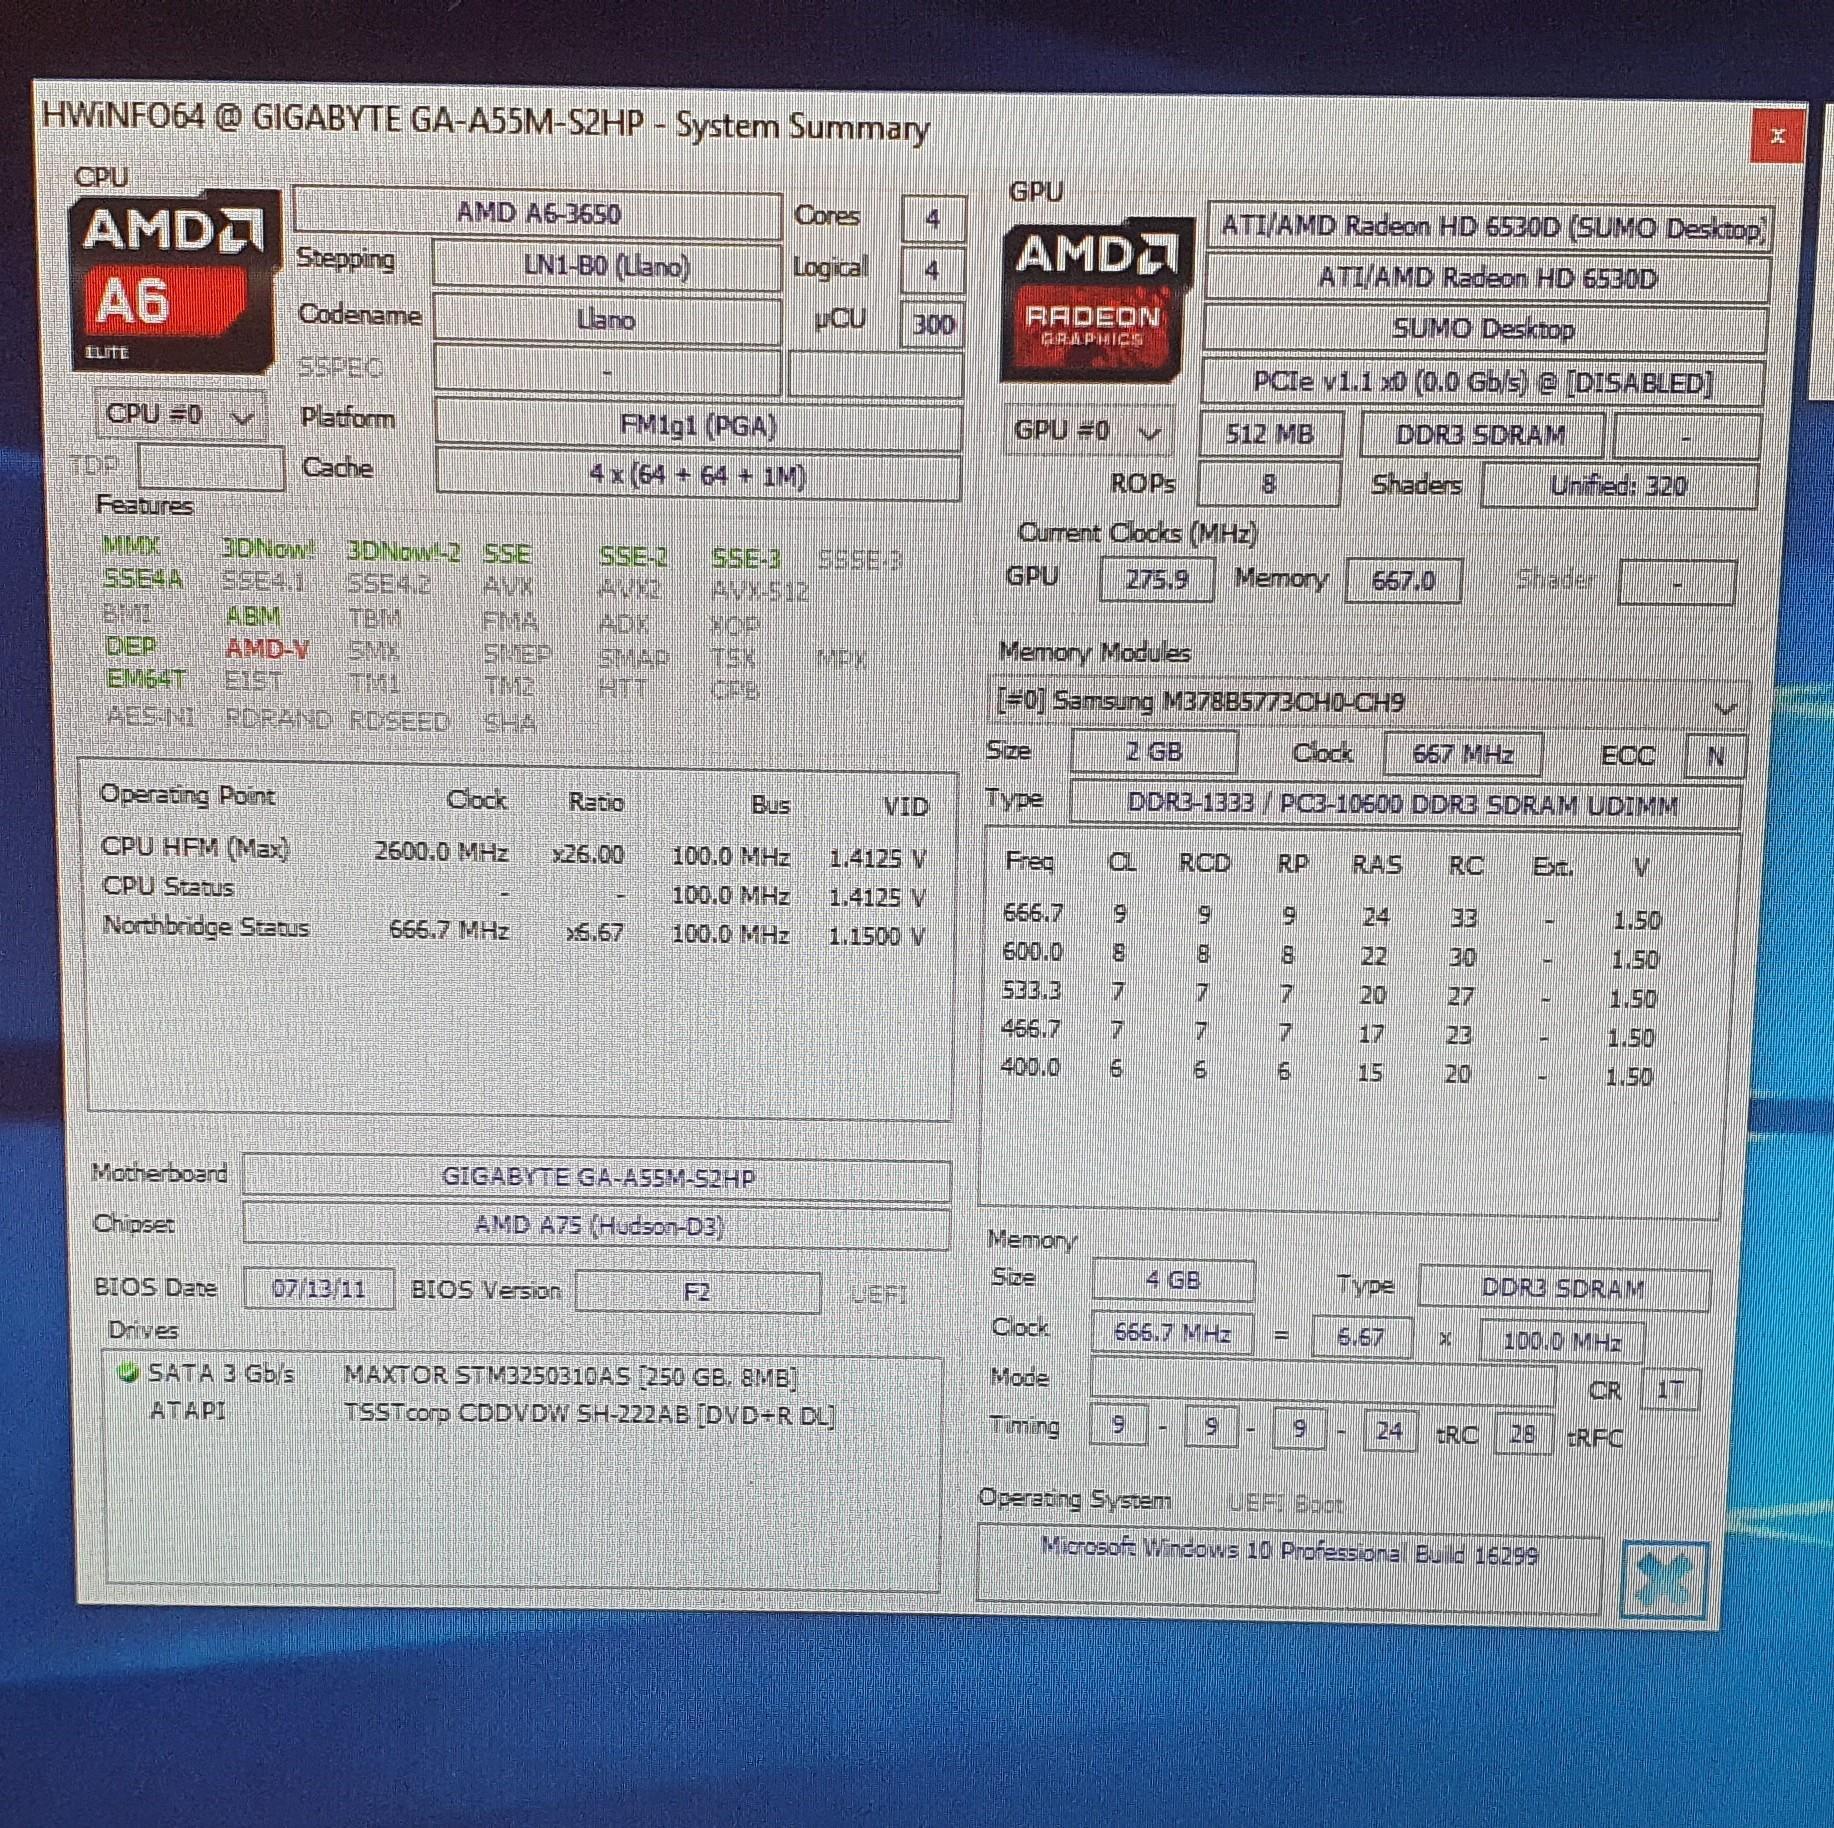Click the 533.3 frequency timing row
1834x1828 pixels.
[1328, 994]
